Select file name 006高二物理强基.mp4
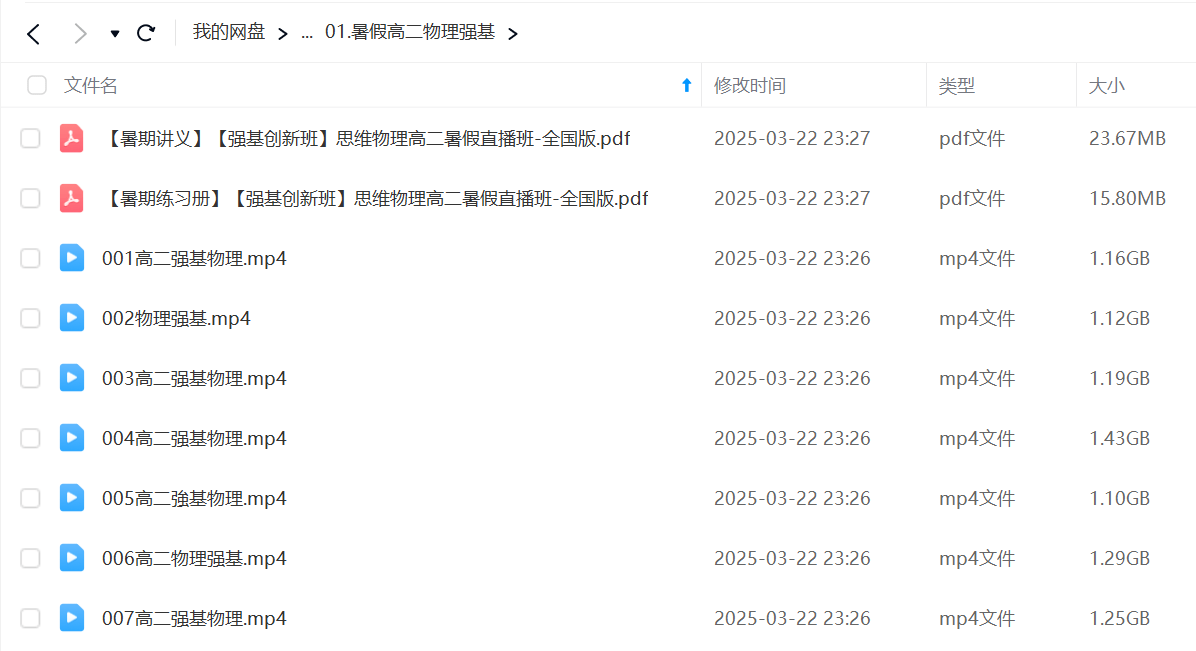This screenshot has height=651, width=1196. (195, 559)
